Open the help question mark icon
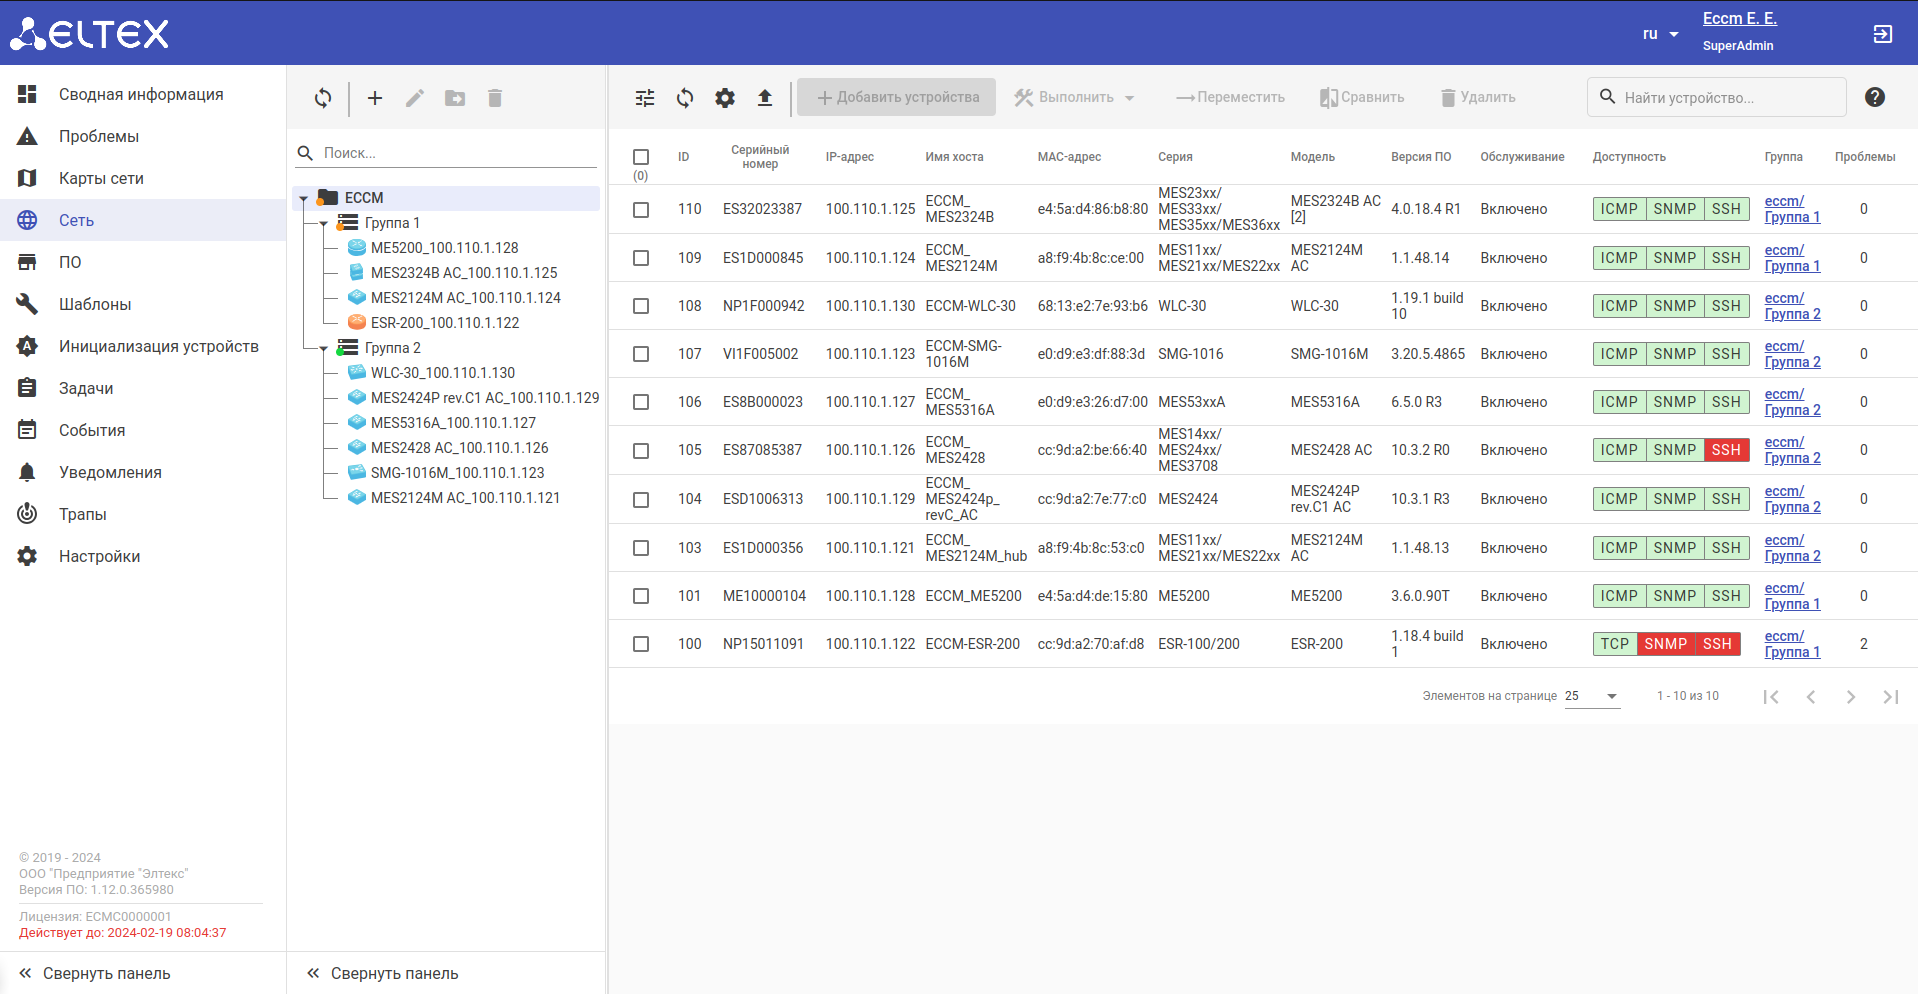The image size is (1918, 994). click(x=1874, y=97)
